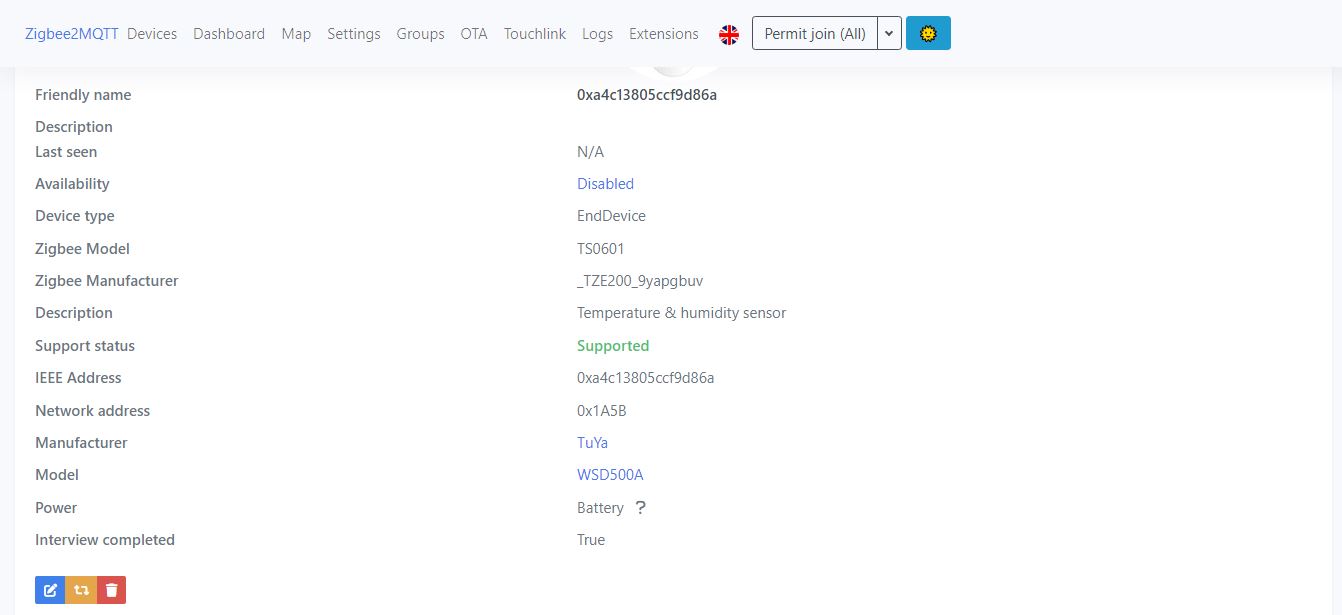Open the Permit join dropdown arrow
Viewport: 1342px width, 615px height.
click(889, 33)
